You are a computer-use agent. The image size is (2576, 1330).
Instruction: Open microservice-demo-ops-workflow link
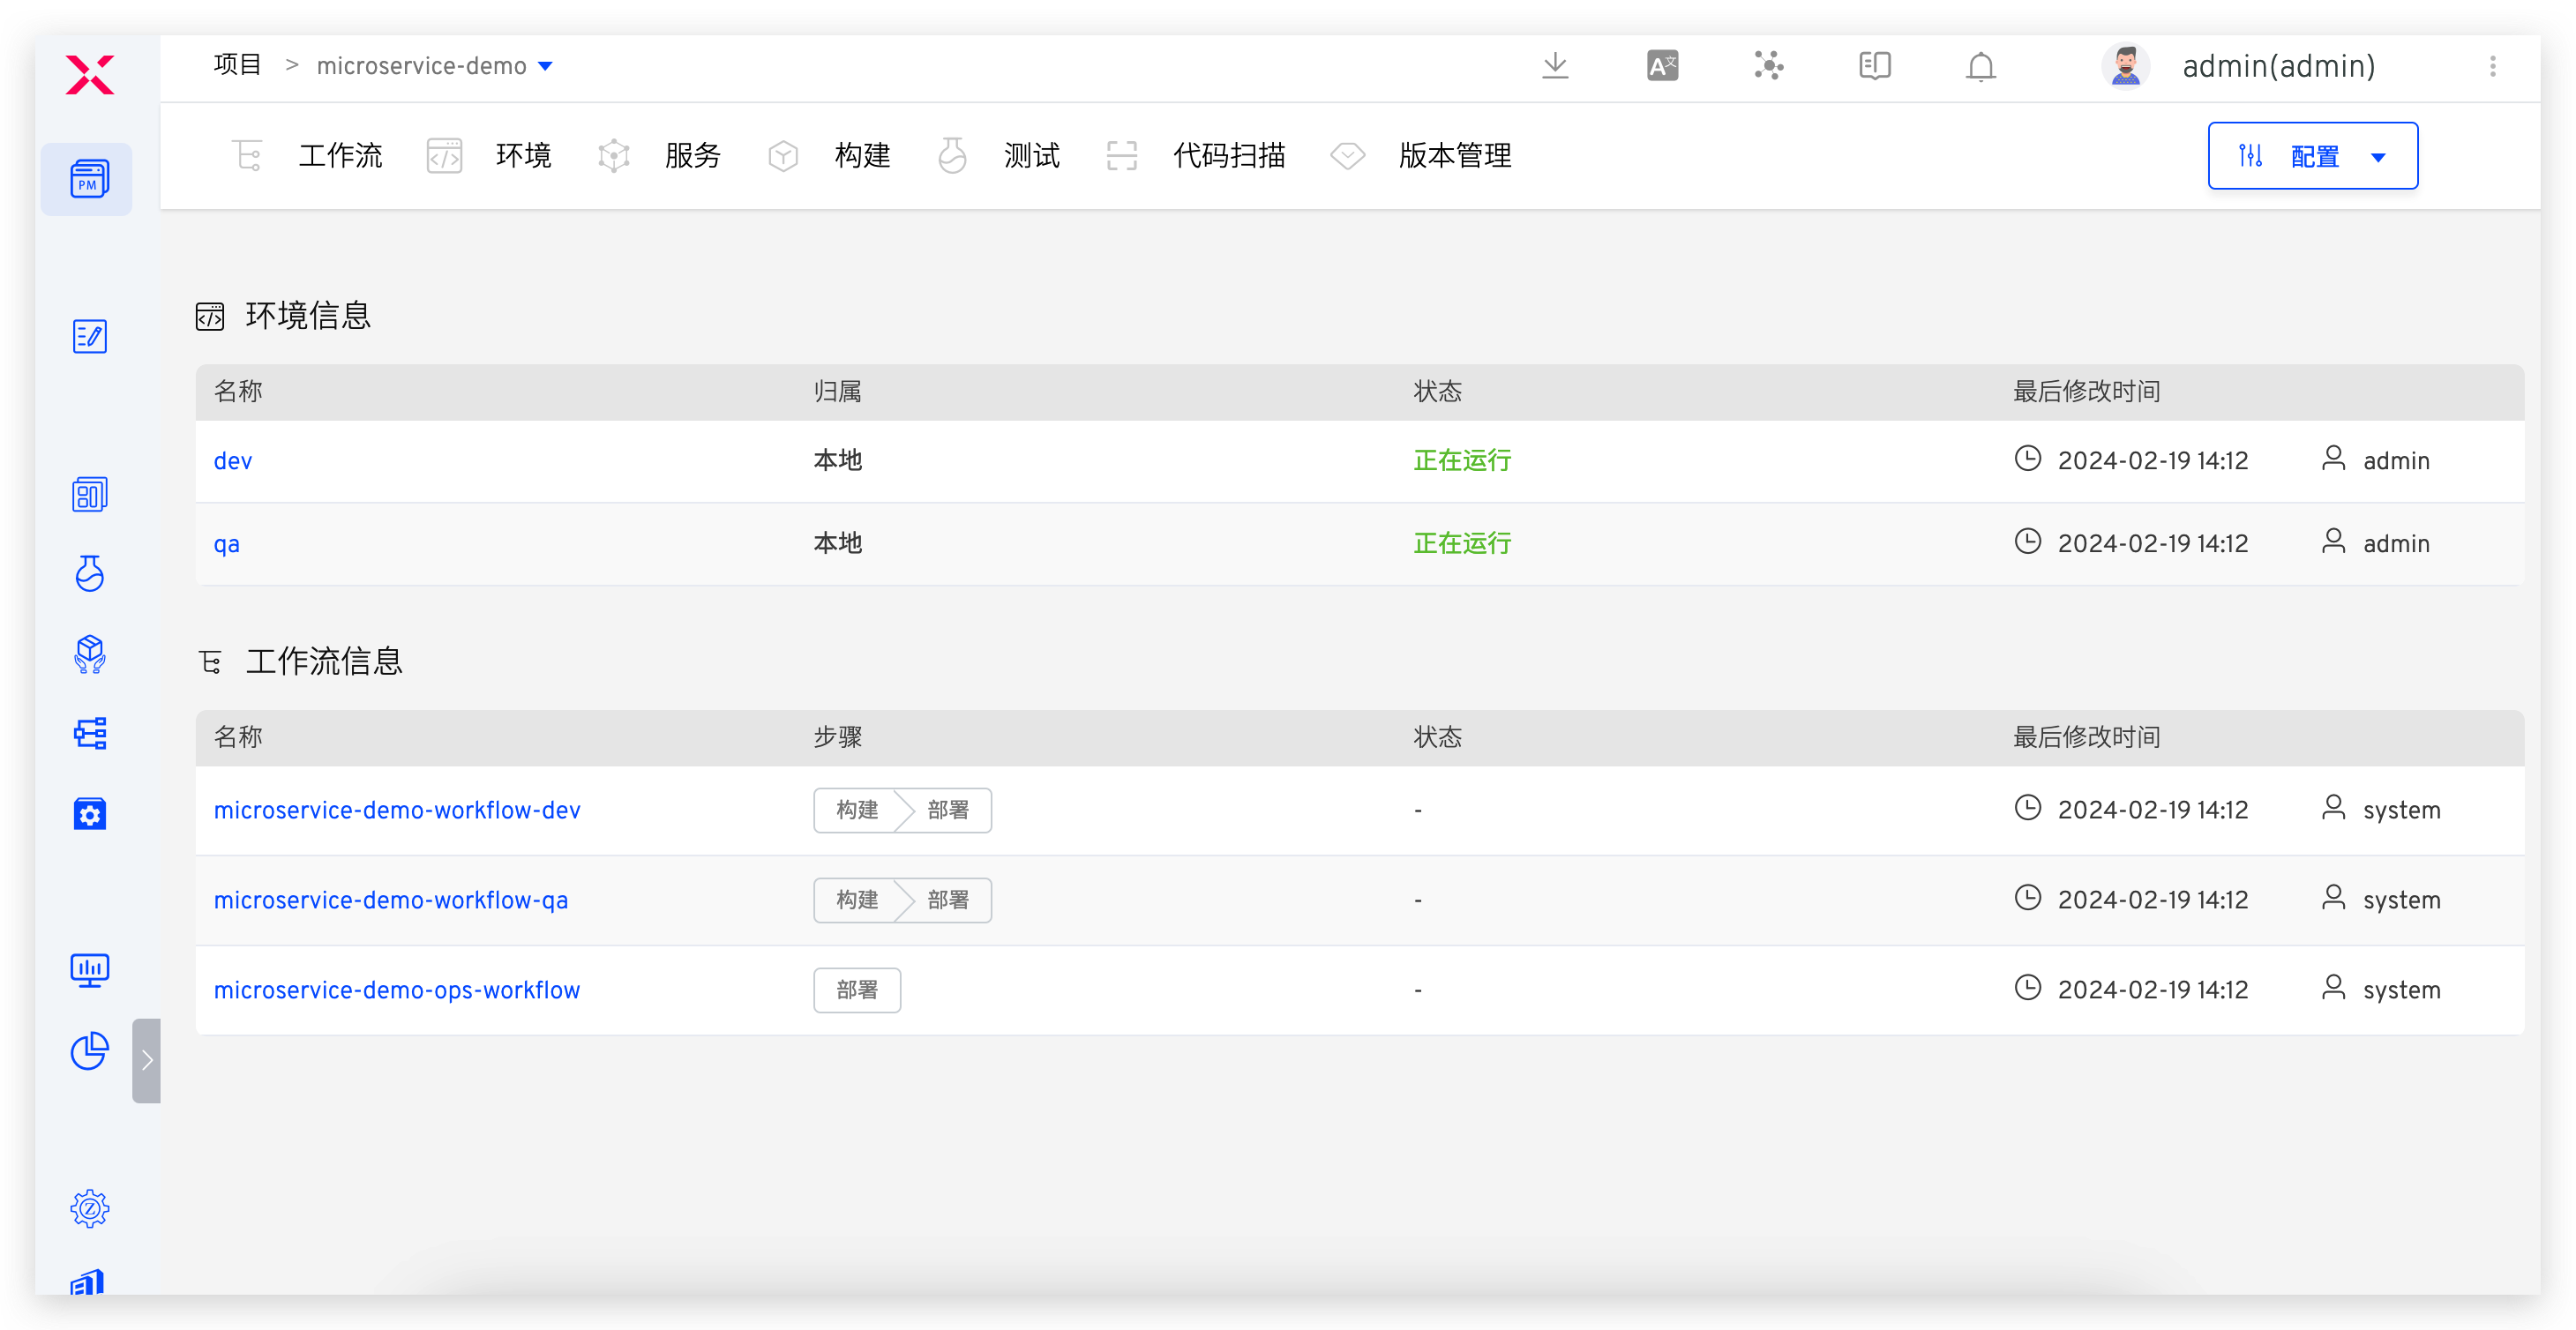396,990
